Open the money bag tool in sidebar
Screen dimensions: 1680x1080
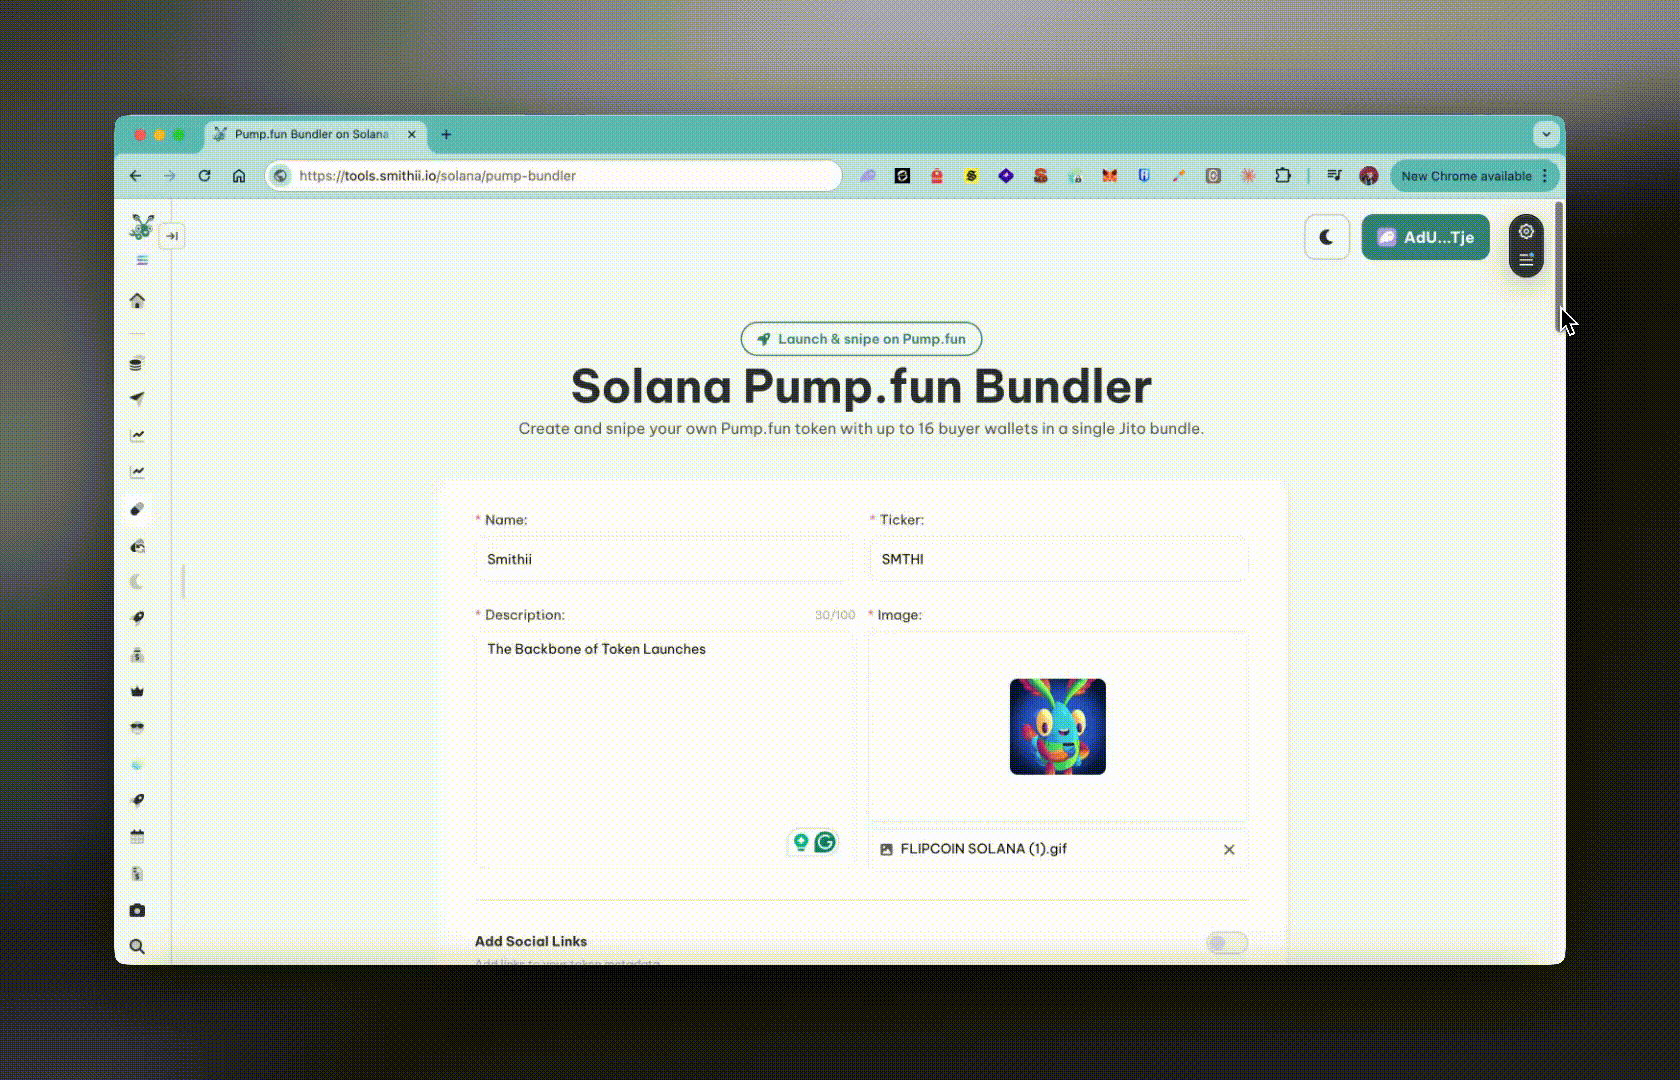coord(137,655)
